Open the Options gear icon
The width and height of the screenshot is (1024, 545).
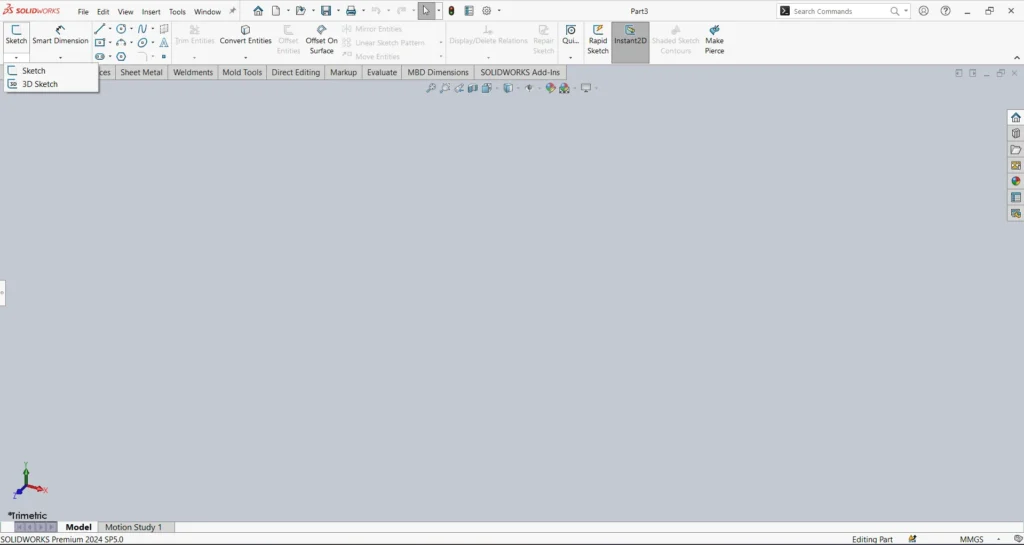(x=487, y=11)
